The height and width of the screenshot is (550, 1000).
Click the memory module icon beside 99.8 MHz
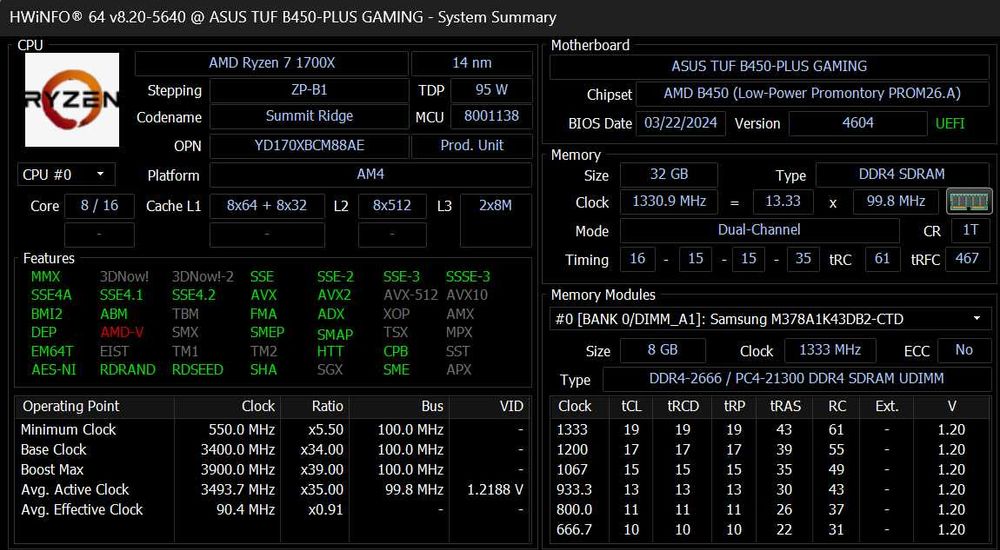969,202
